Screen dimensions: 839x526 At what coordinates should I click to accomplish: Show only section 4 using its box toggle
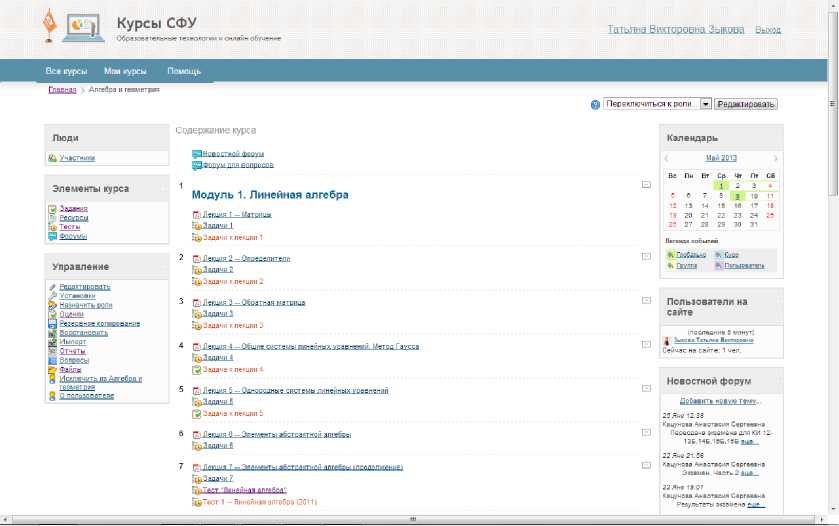646,344
